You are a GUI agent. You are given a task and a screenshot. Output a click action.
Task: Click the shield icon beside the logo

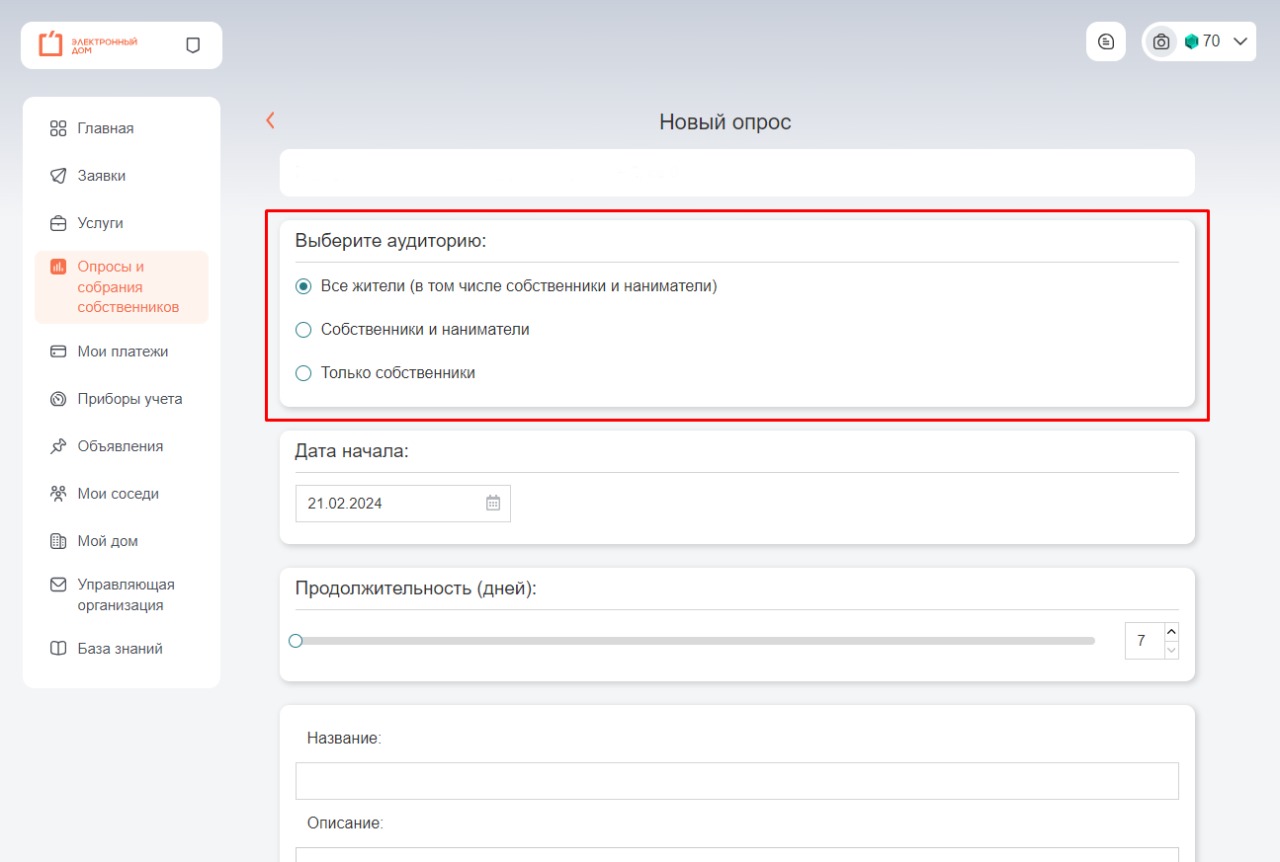pos(193,45)
